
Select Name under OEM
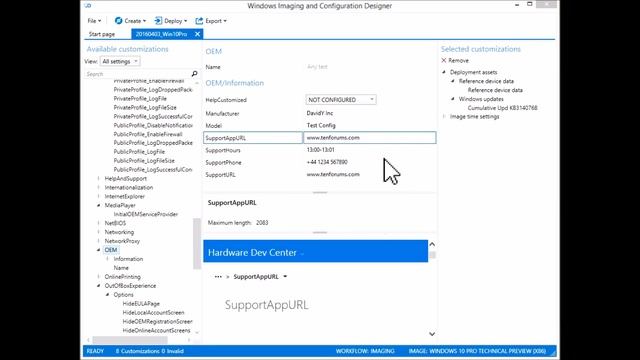[x=121, y=268]
